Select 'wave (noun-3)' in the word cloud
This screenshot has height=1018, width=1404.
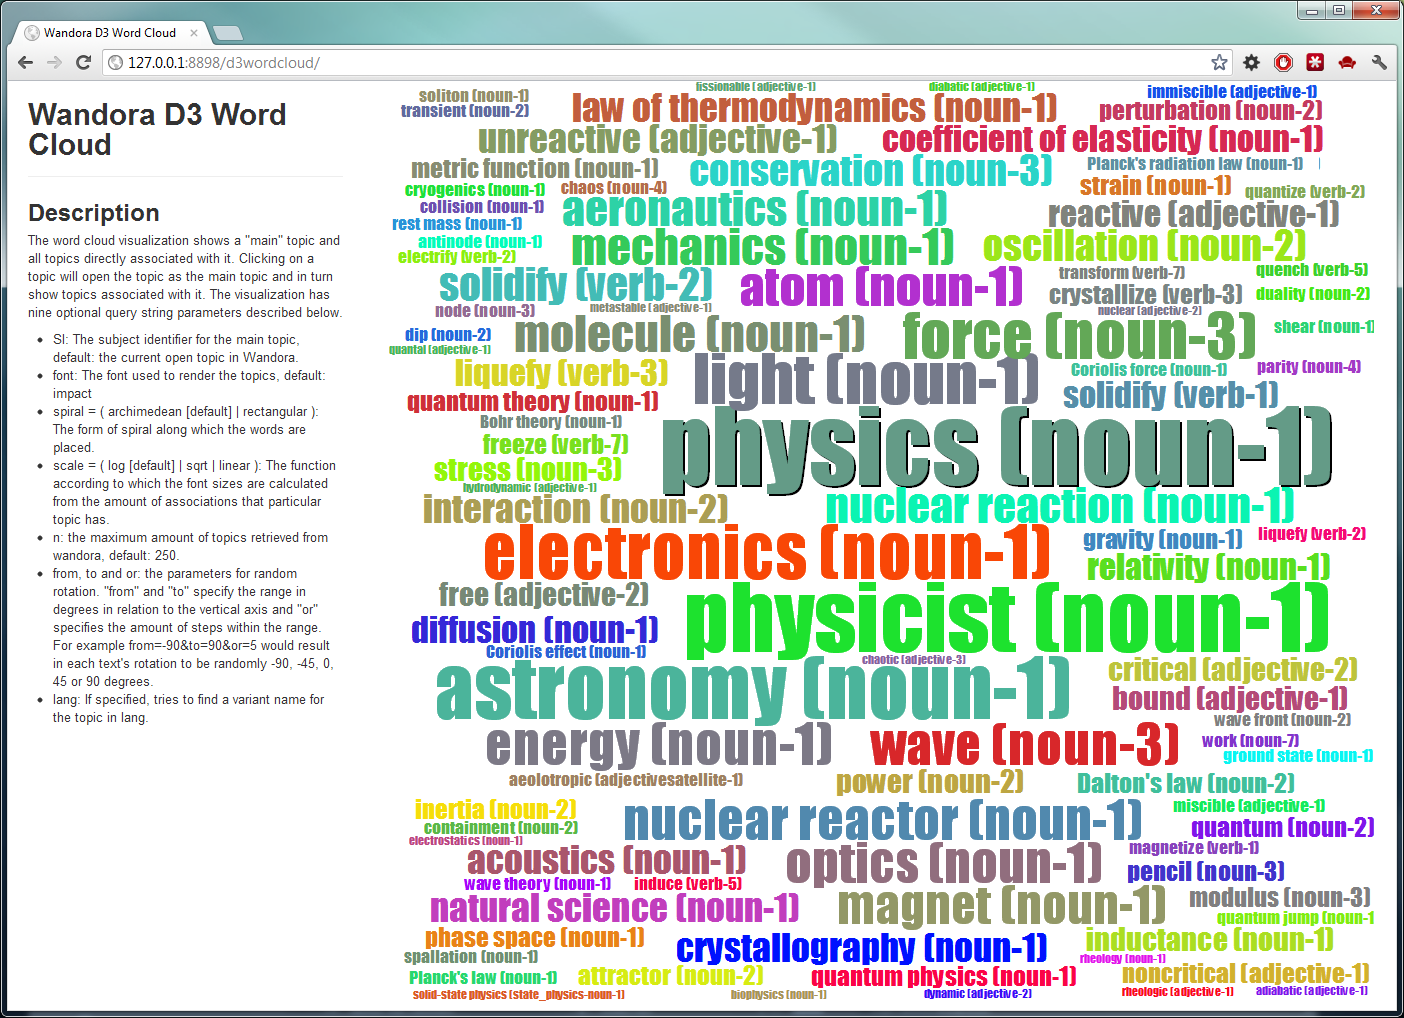[1022, 744]
